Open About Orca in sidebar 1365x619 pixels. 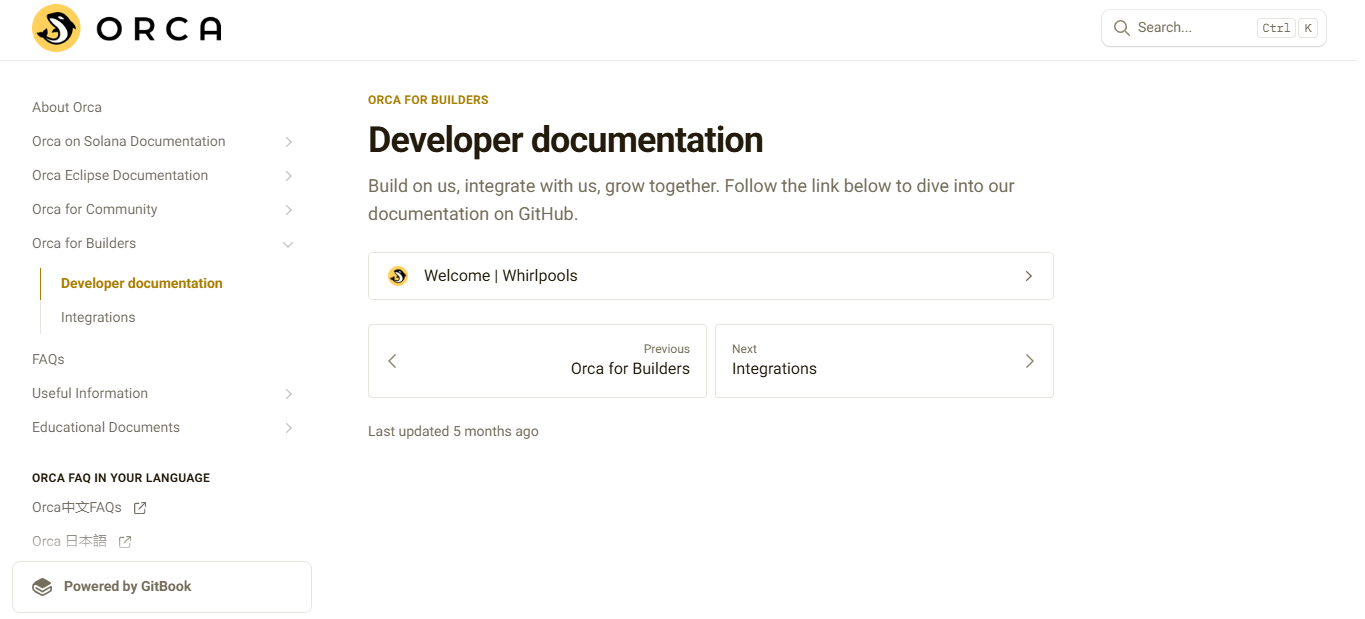click(67, 107)
